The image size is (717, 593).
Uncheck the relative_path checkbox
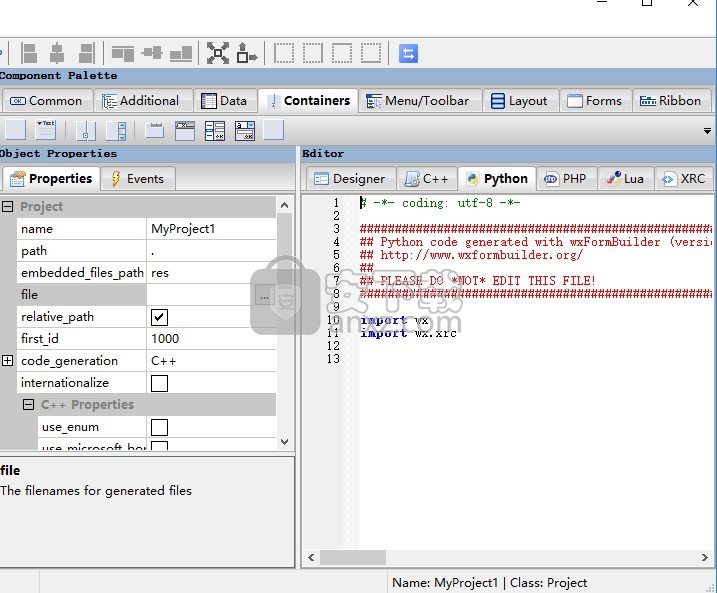point(159,317)
